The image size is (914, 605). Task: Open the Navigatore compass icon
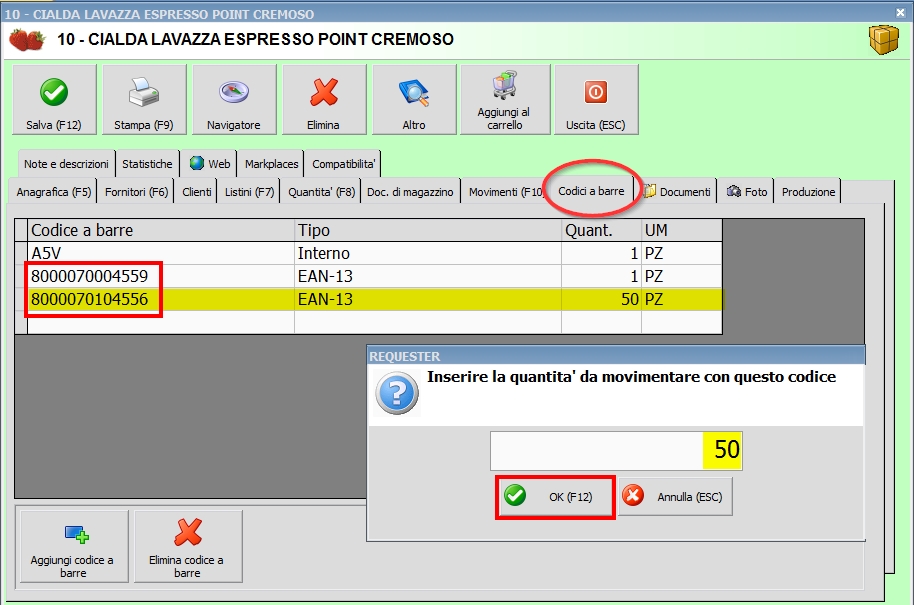(x=234, y=92)
